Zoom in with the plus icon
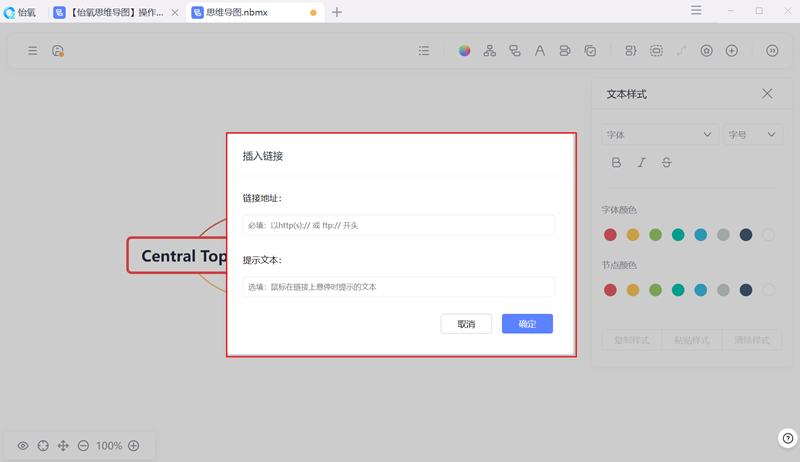The width and height of the screenshot is (800, 462). click(134, 446)
